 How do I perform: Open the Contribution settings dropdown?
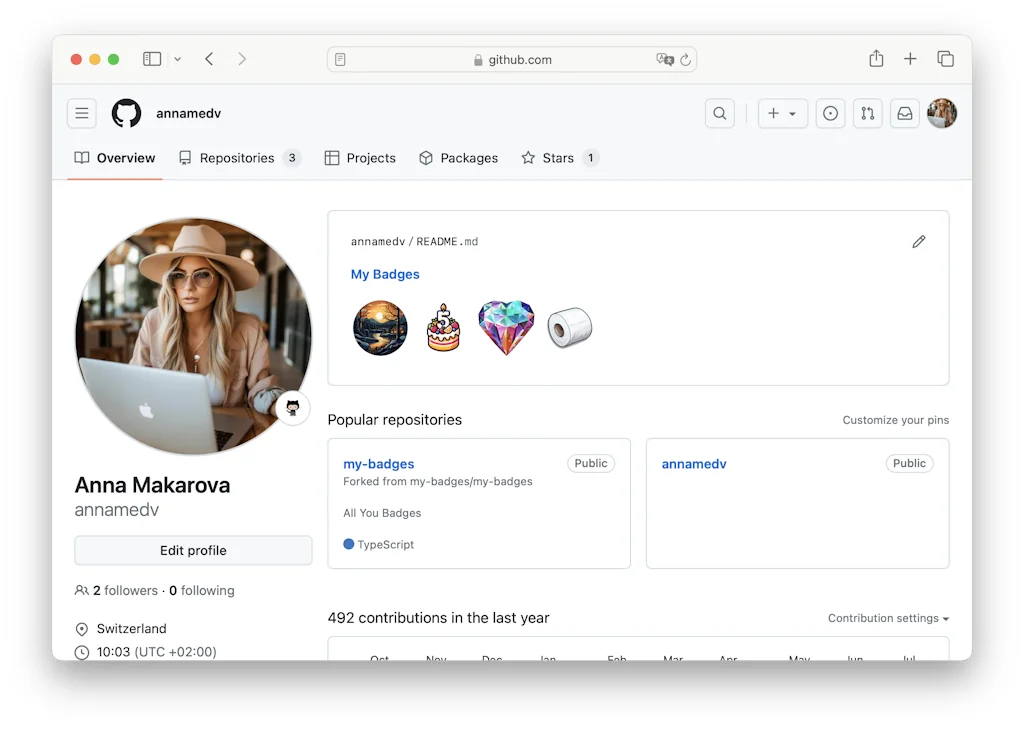888,618
